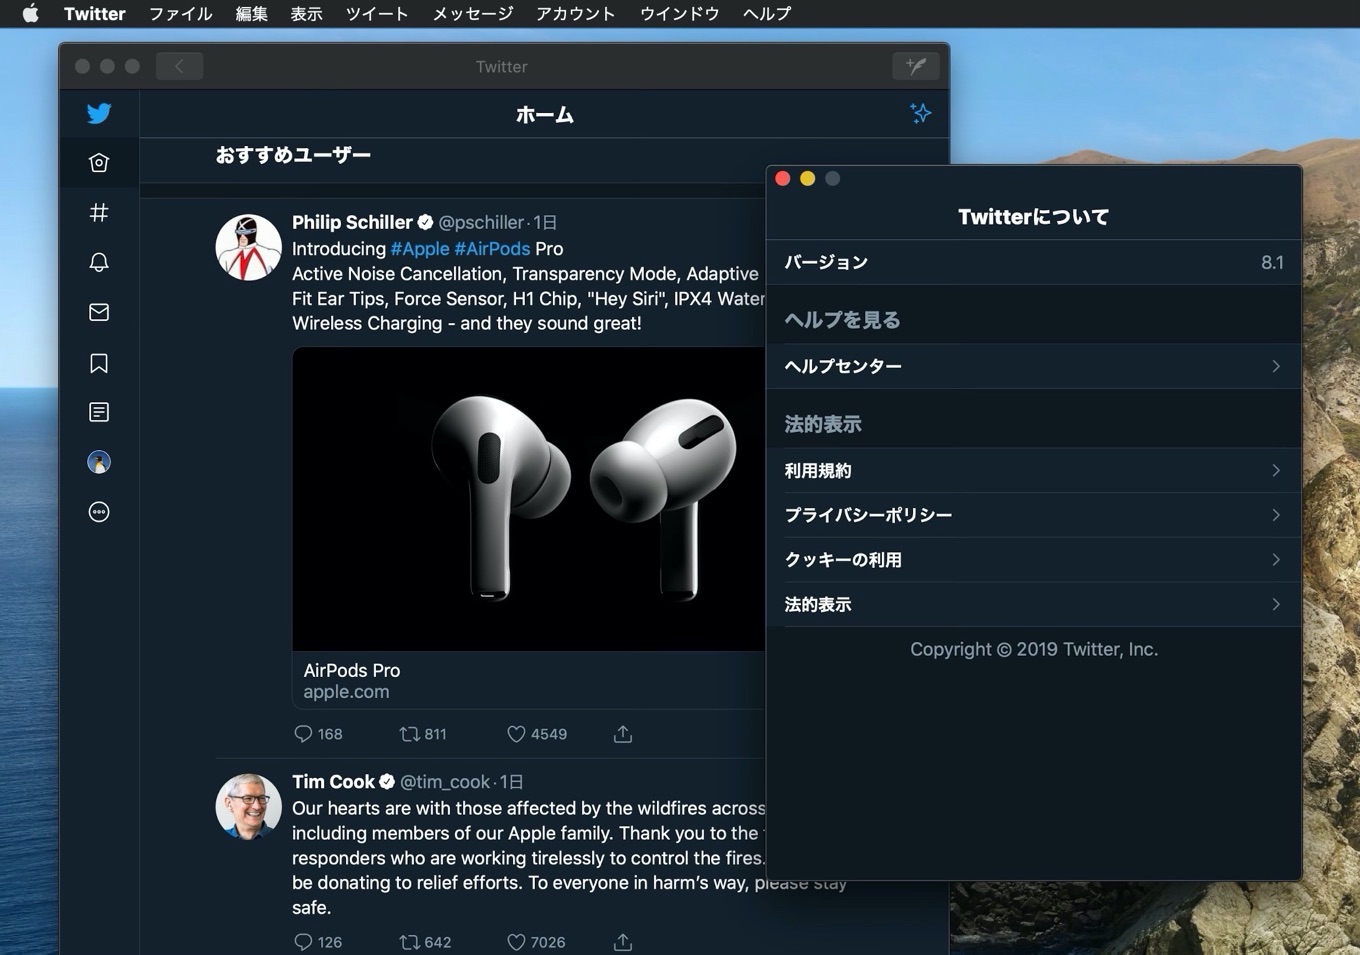This screenshot has width=1360, height=955.
Task: Open the ツイート menu
Action: click(377, 13)
